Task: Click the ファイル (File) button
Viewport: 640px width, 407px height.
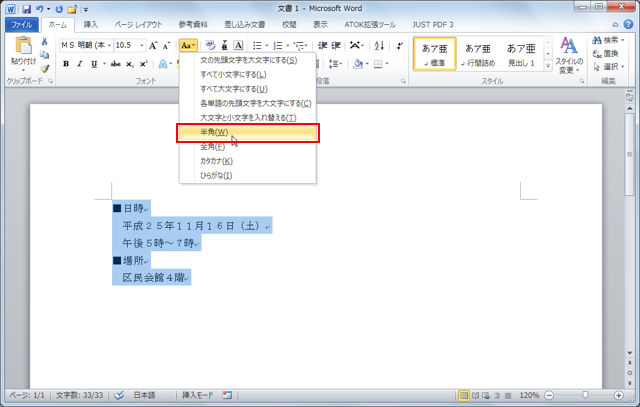Action: tap(22, 23)
